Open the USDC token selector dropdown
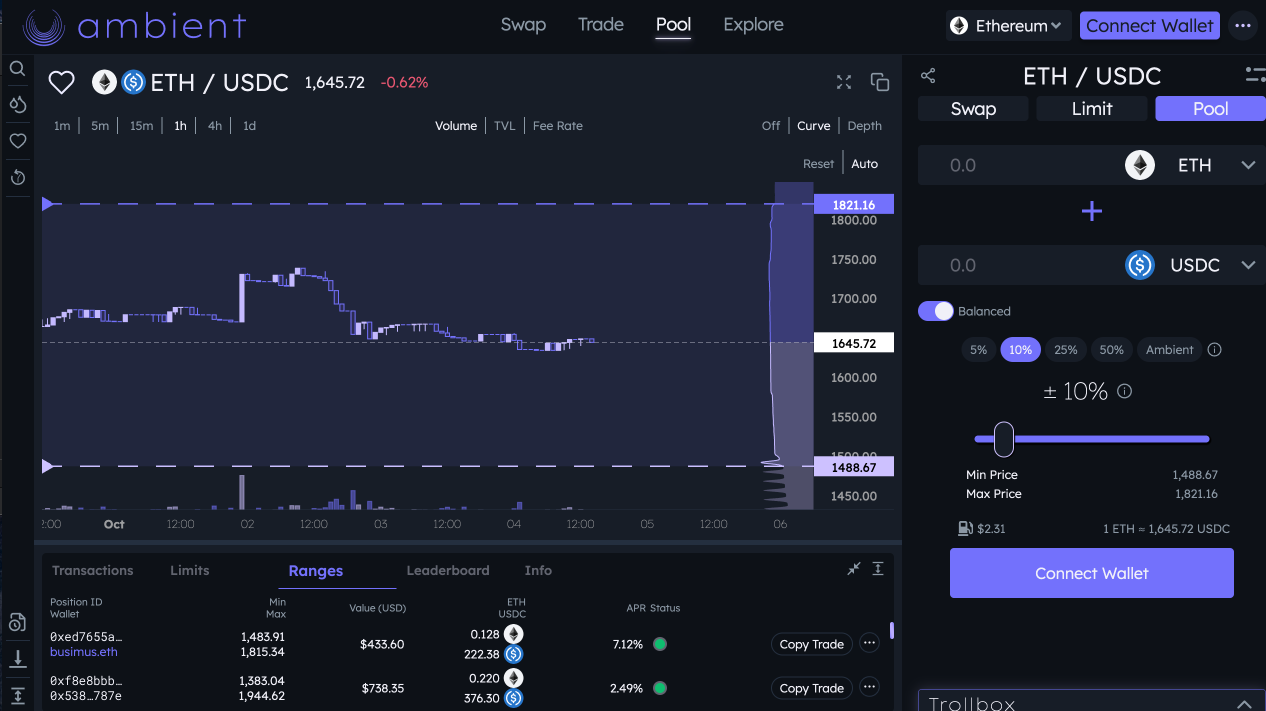 1247,265
